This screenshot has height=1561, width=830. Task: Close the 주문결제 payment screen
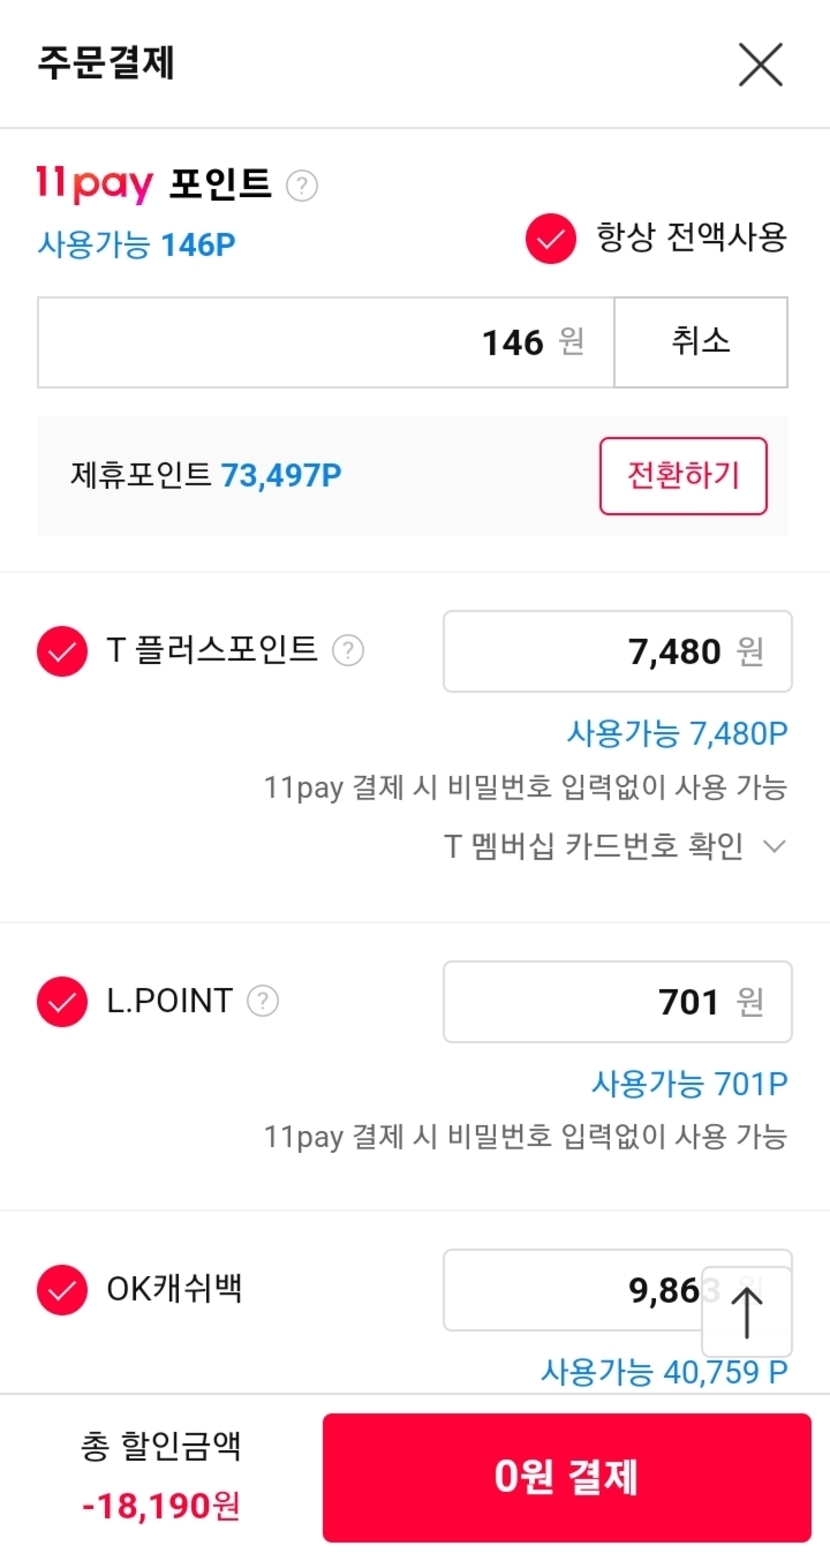pos(760,65)
